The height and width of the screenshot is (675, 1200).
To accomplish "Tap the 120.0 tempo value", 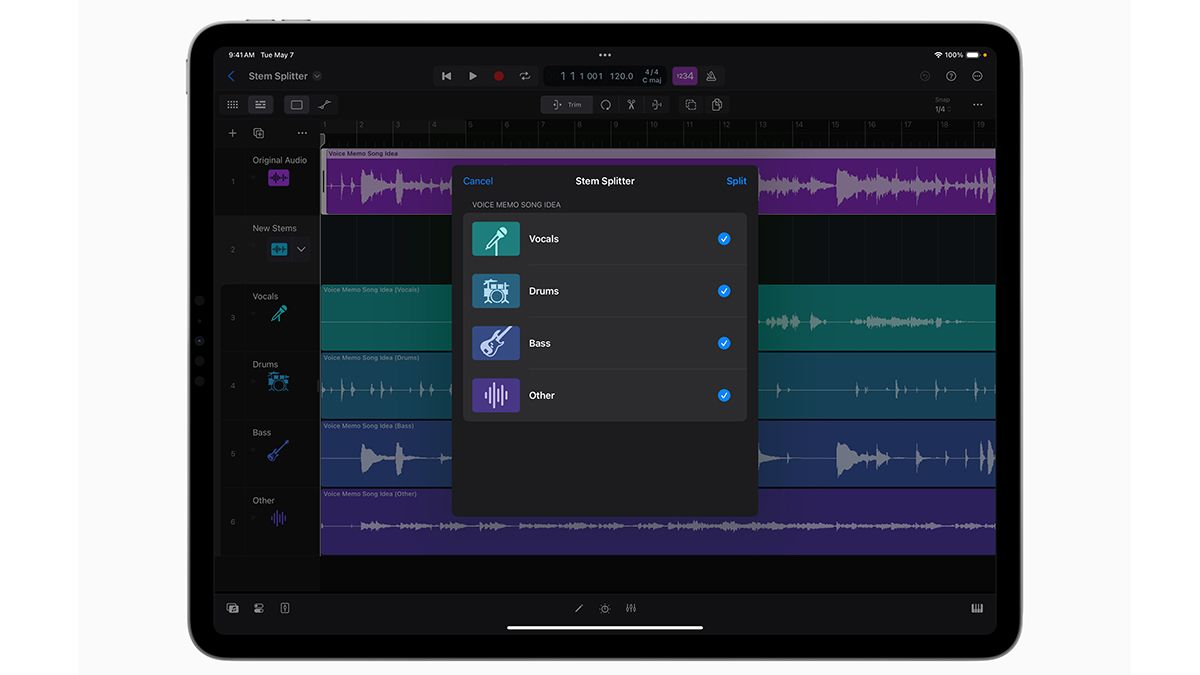I will coord(622,76).
